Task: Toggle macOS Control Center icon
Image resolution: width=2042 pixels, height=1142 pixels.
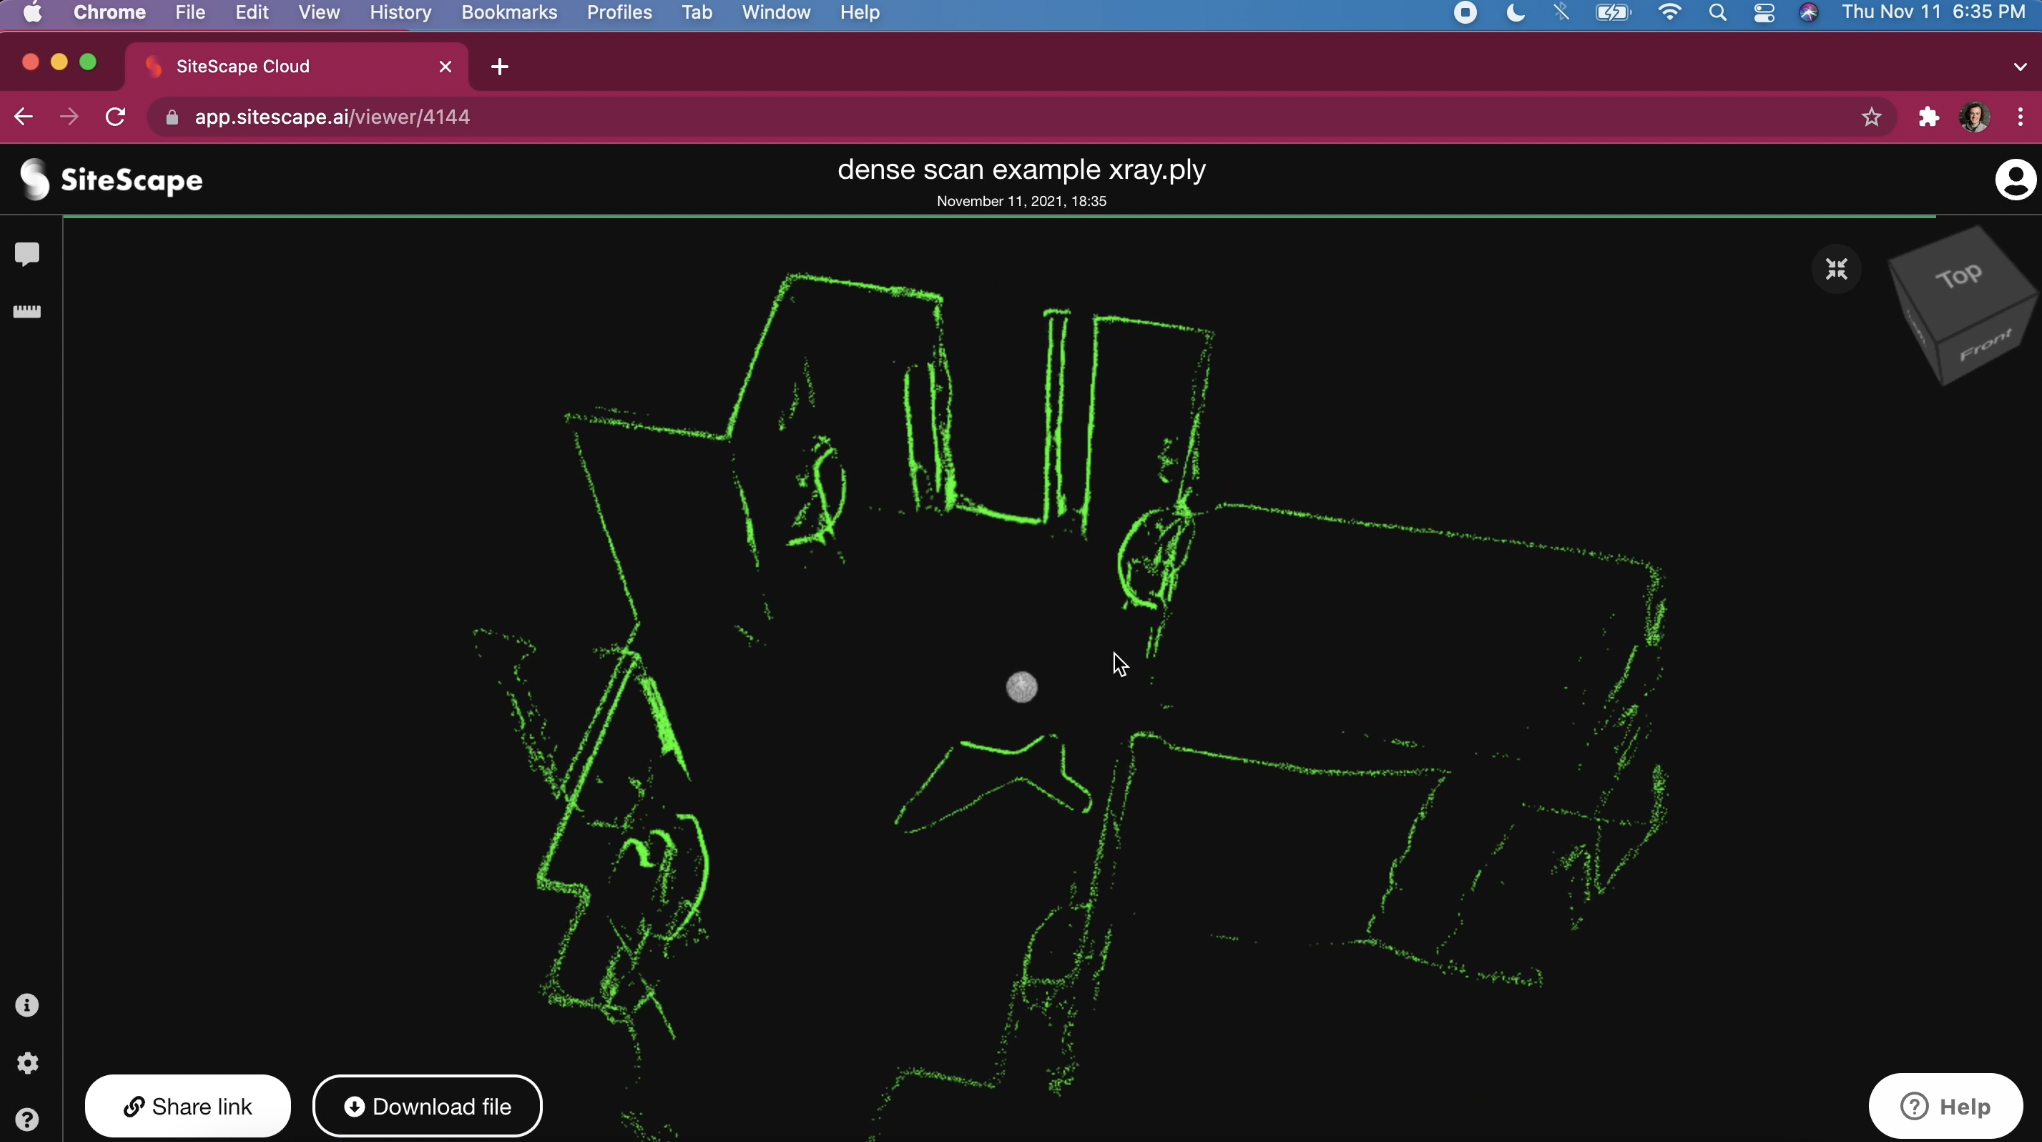Action: click(1763, 13)
